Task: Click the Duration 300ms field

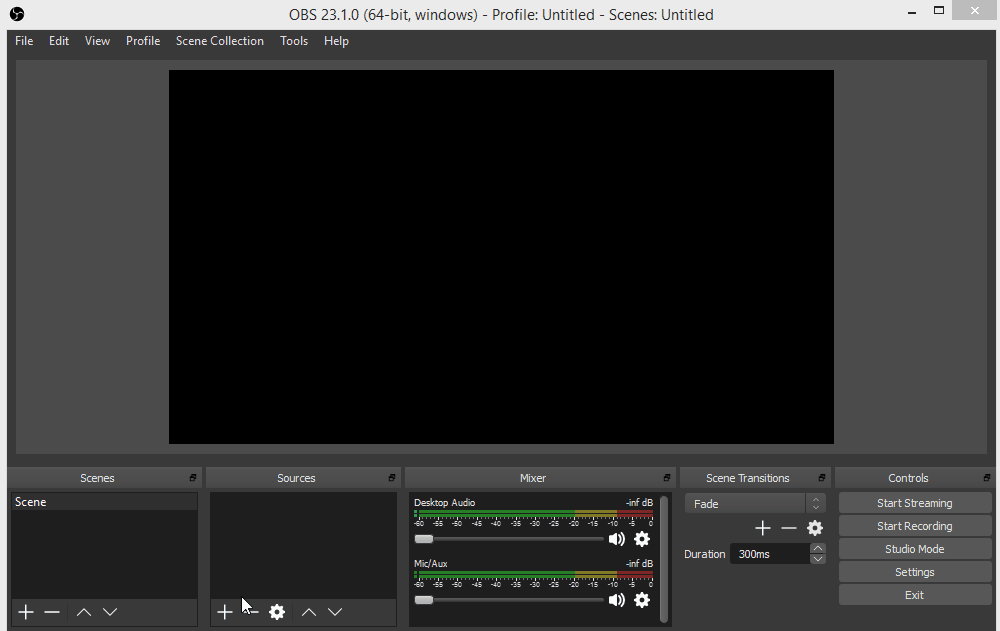Action: point(770,554)
